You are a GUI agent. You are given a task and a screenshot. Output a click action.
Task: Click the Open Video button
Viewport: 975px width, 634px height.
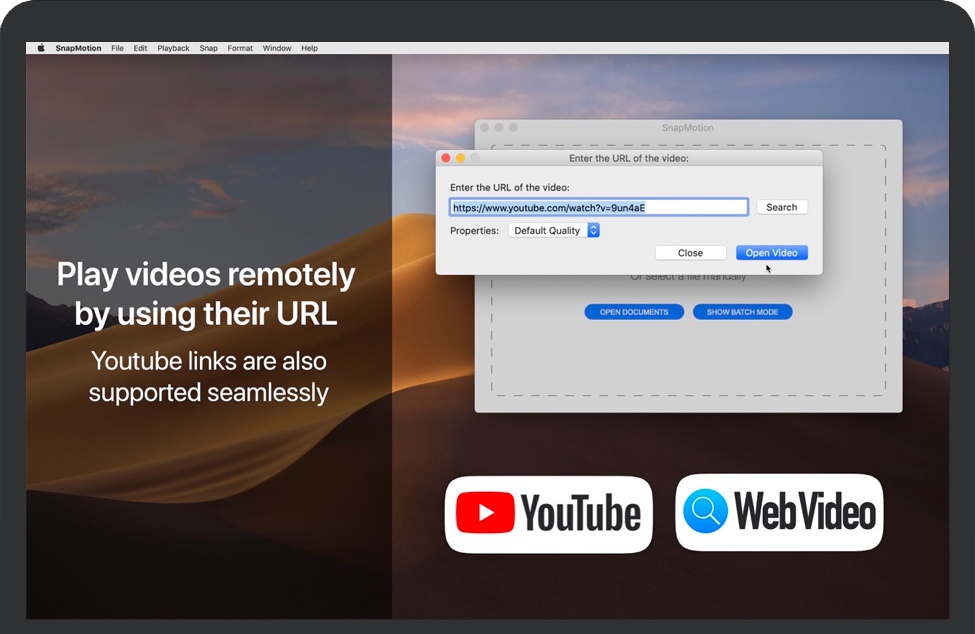pos(772,253)
